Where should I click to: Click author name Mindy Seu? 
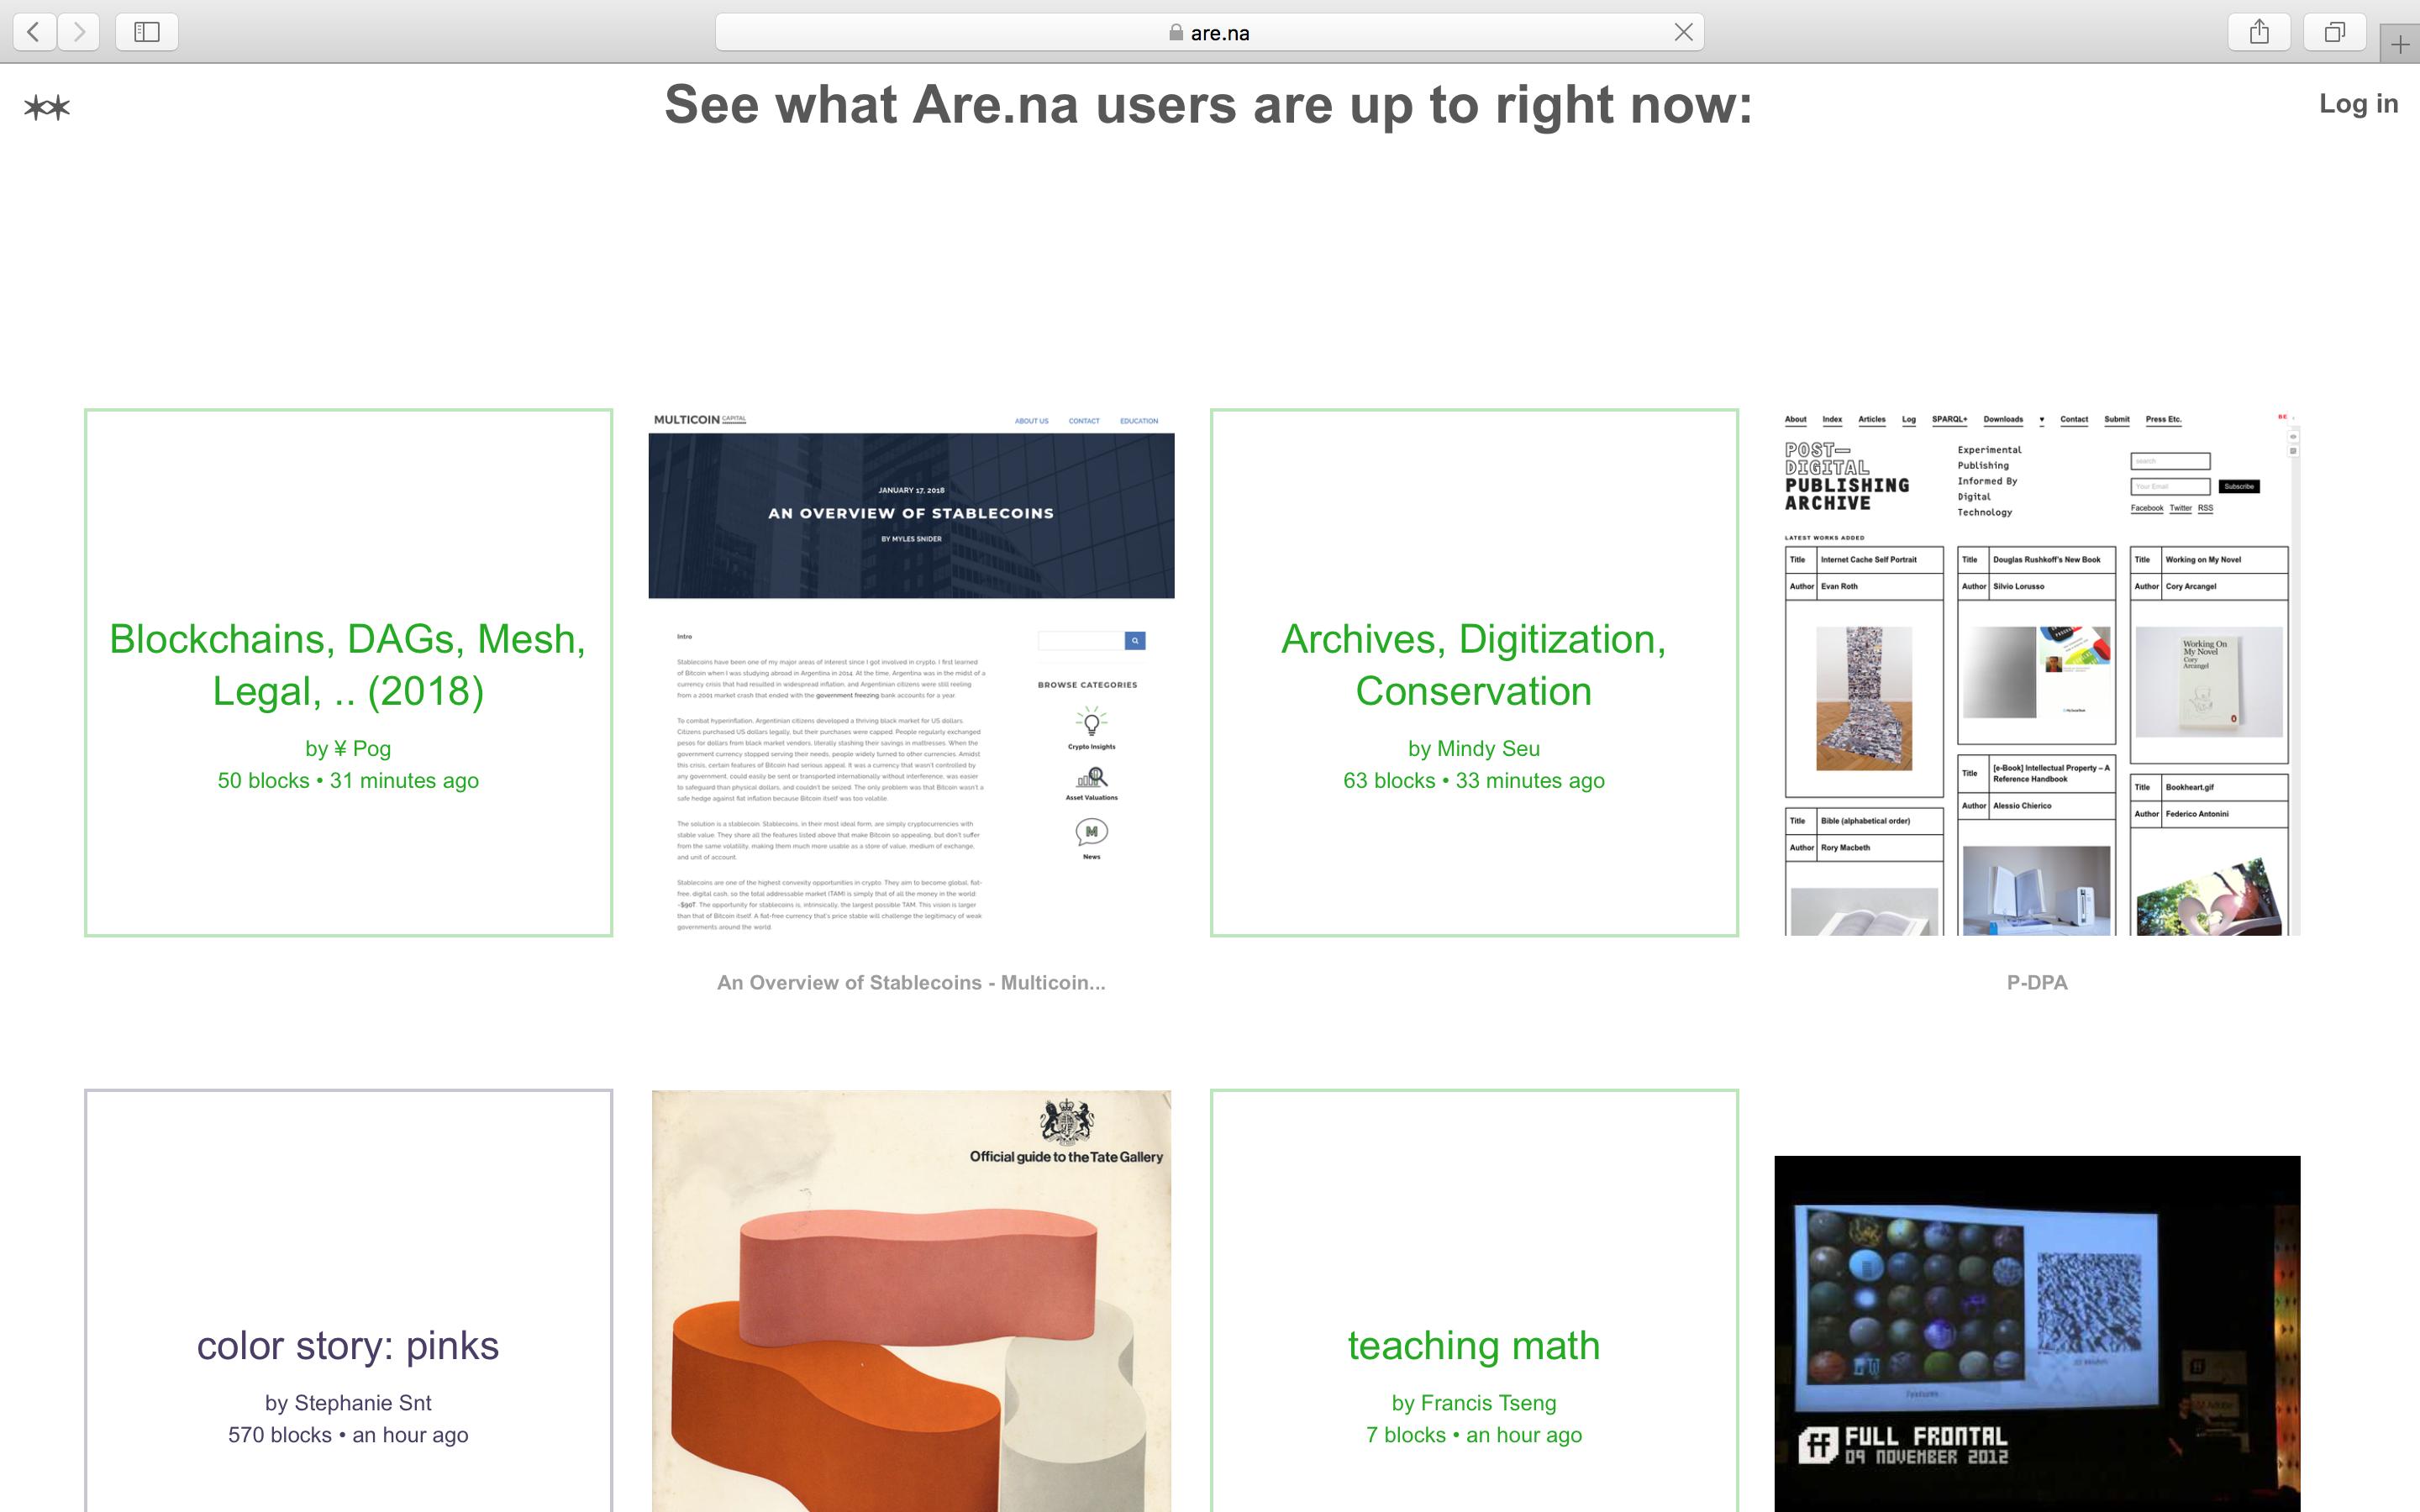click(x=1488, y=748)
